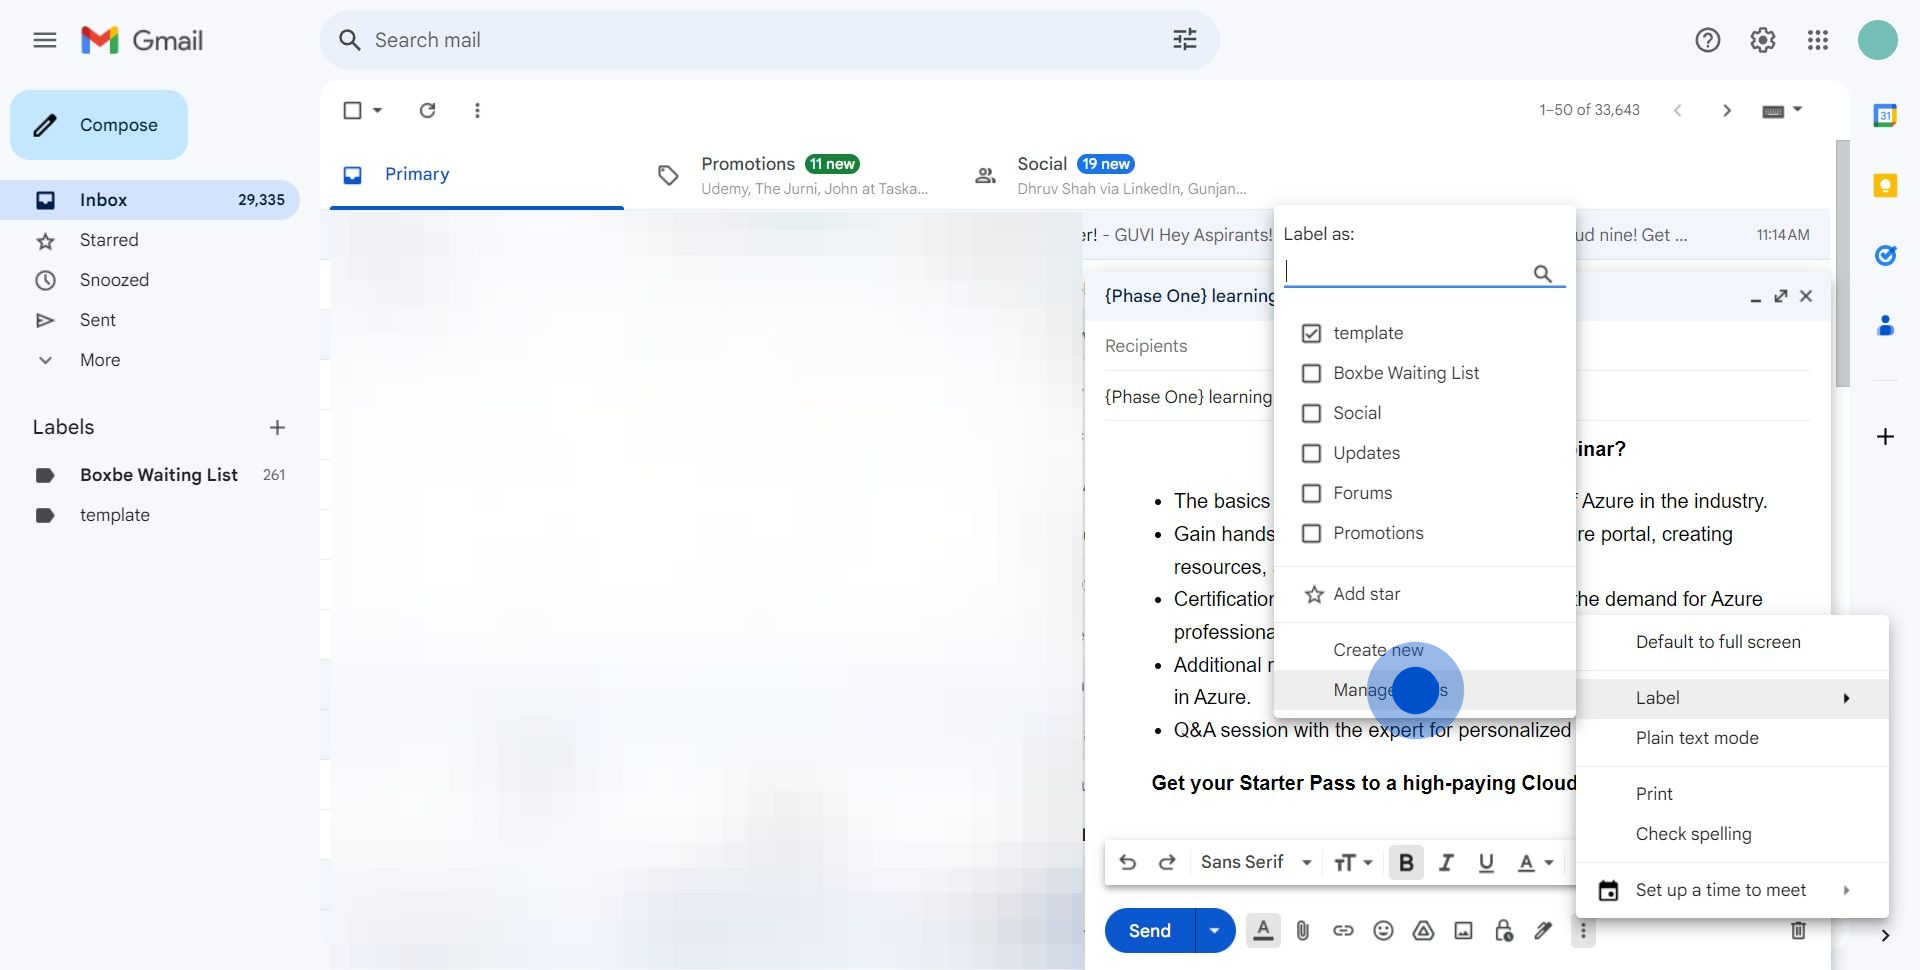This screenshot has height=970, width=1920.
Task: Refresh the inbox
Action: click(x=427, y=110)
